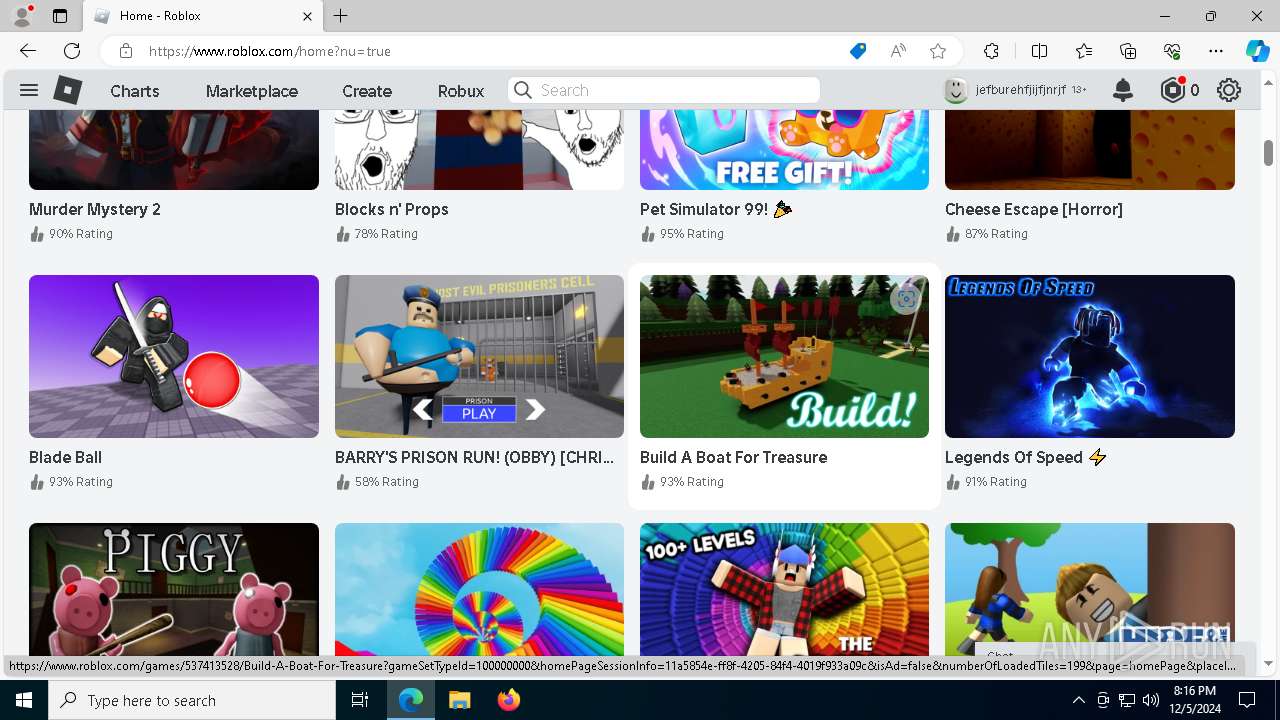The image size is (1280, 720).
Task: Open the Favorites list
Action: point(1084,51)
